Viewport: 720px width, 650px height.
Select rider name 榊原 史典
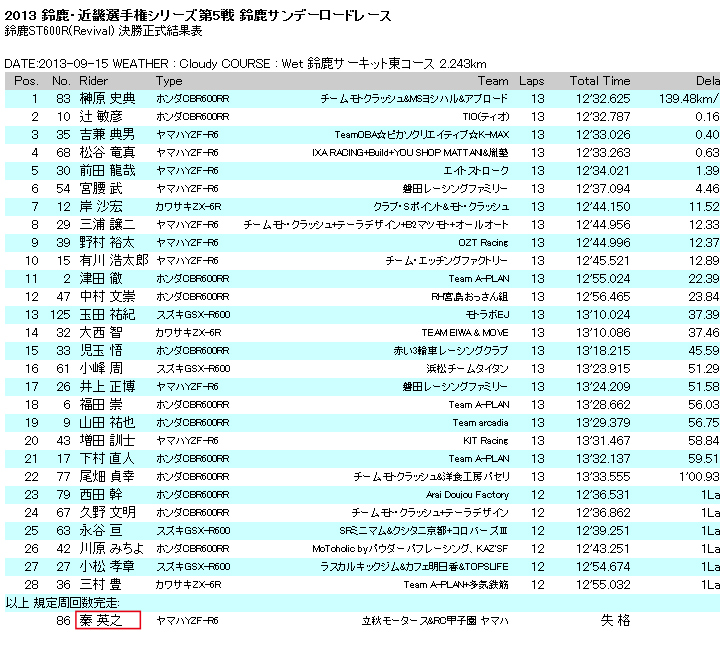coord(107,98)
